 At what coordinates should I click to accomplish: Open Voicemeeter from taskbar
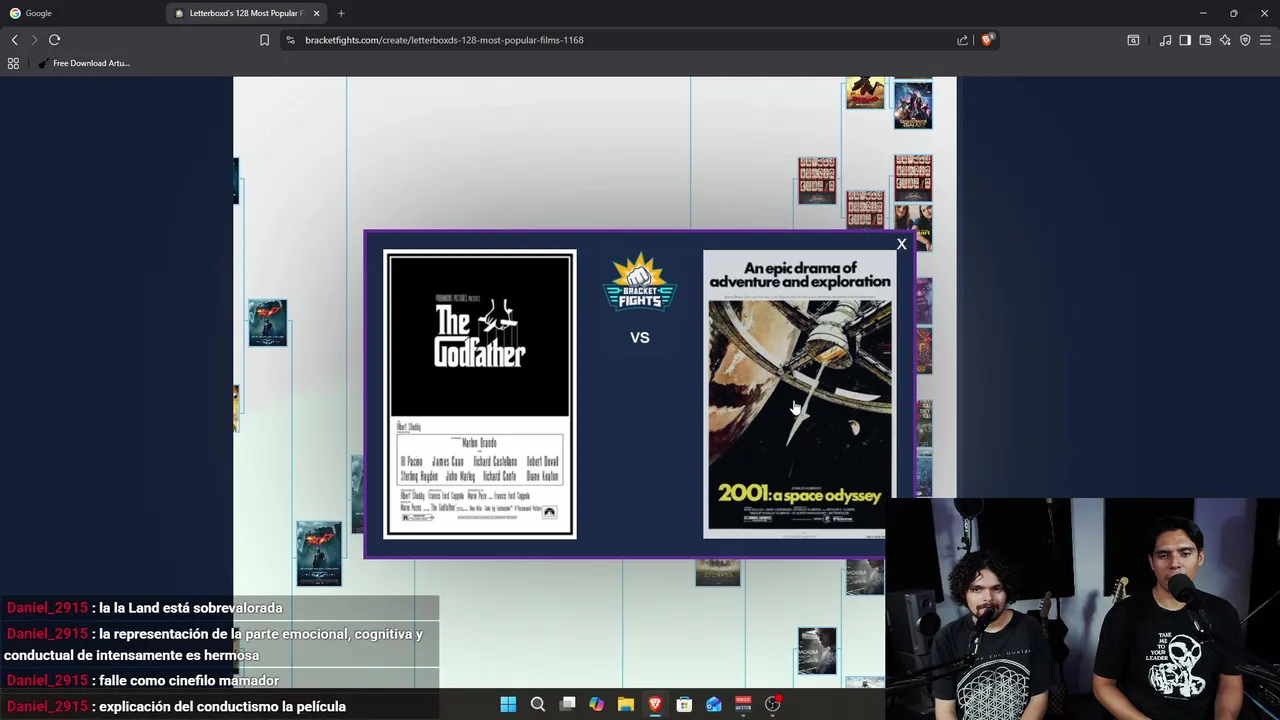click(x=743, y=705)
